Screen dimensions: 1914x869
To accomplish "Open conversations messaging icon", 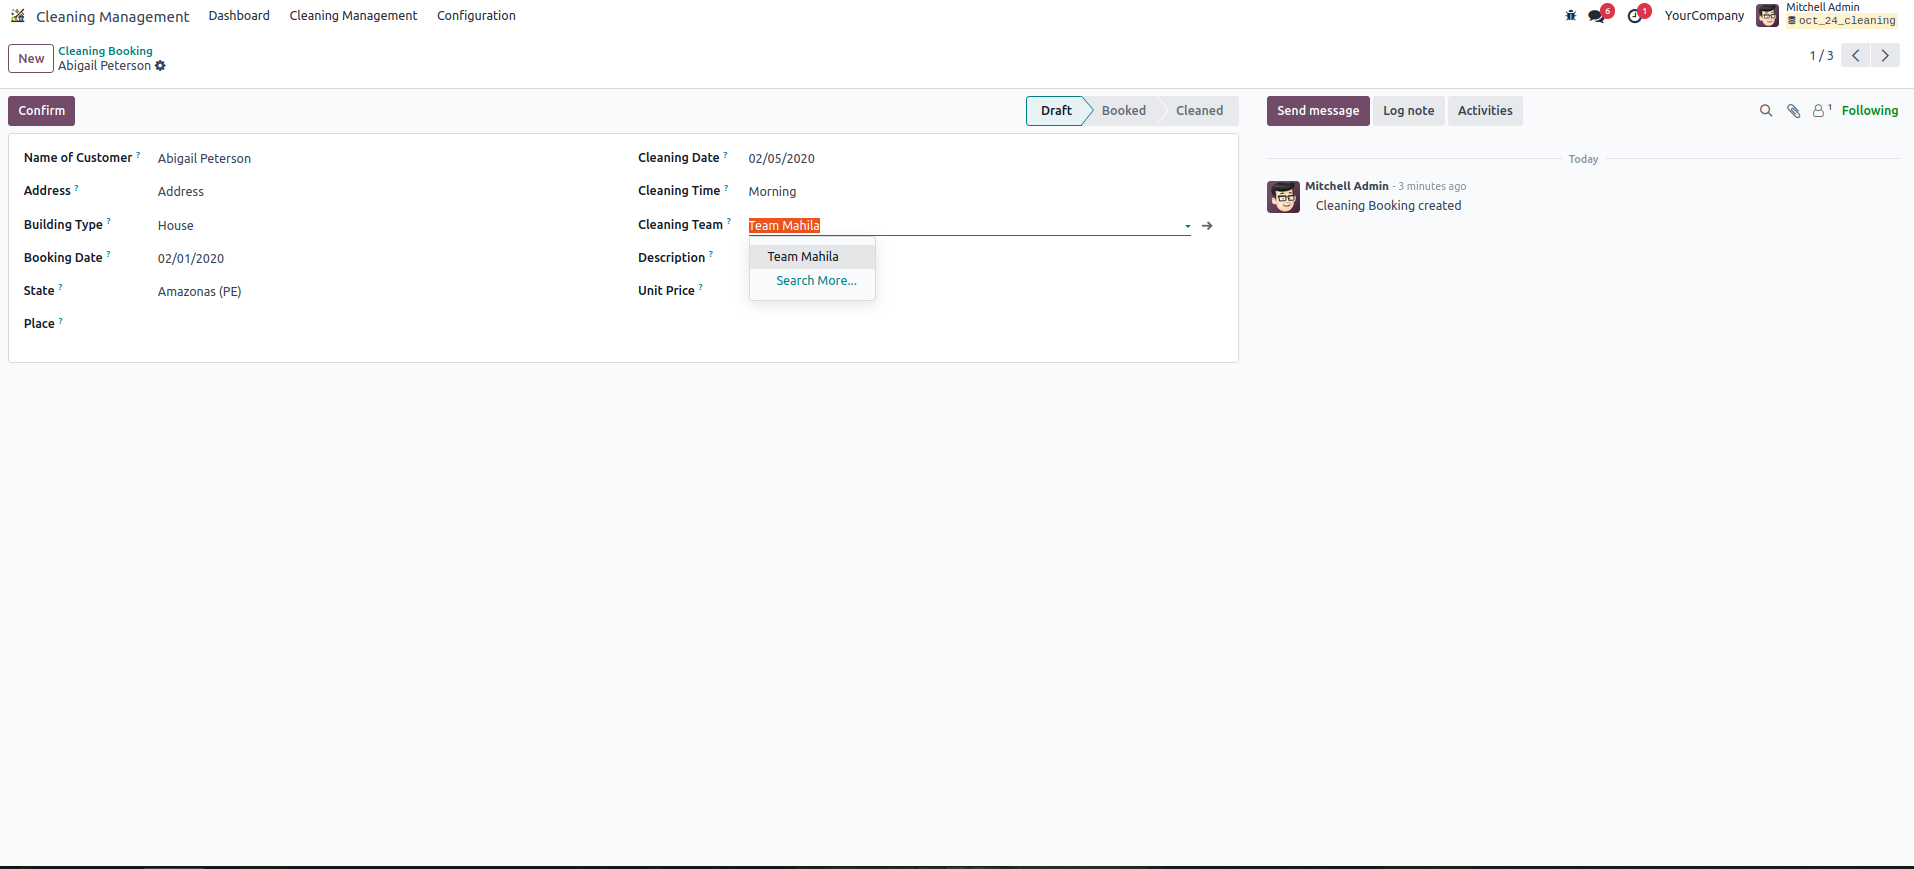I will [1596, 16].
